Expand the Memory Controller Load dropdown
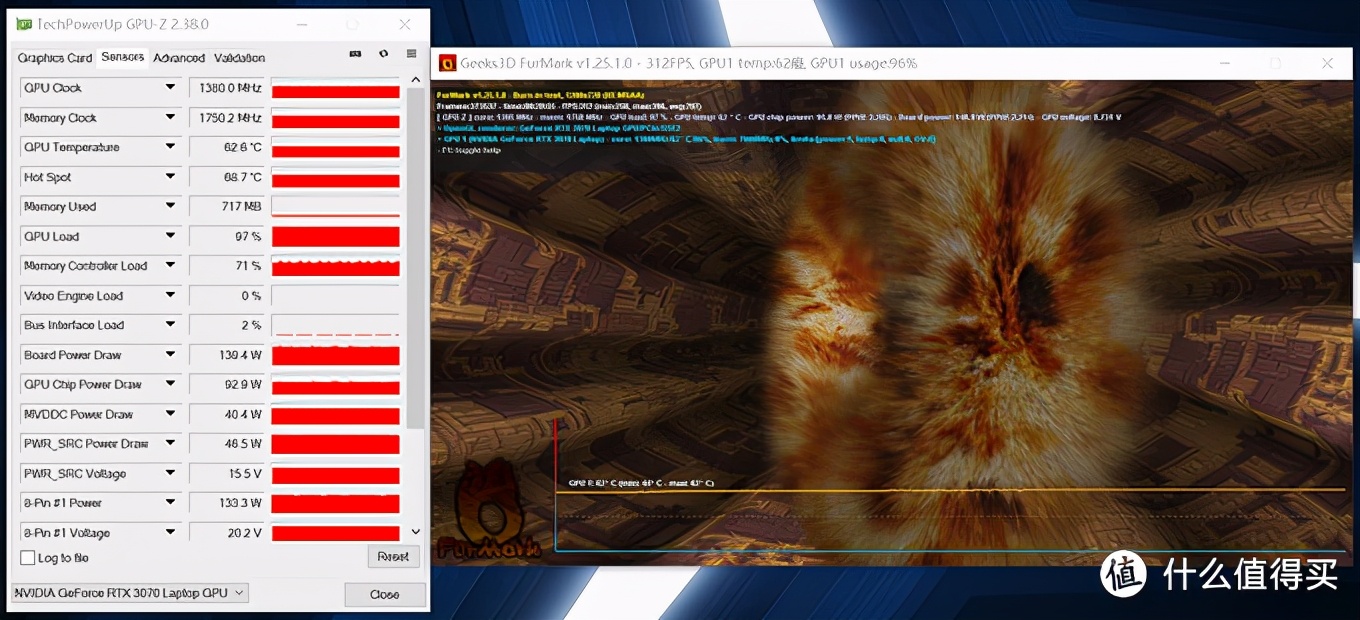The height and width of the screenshot is (620, 1360). click(170, 266)
